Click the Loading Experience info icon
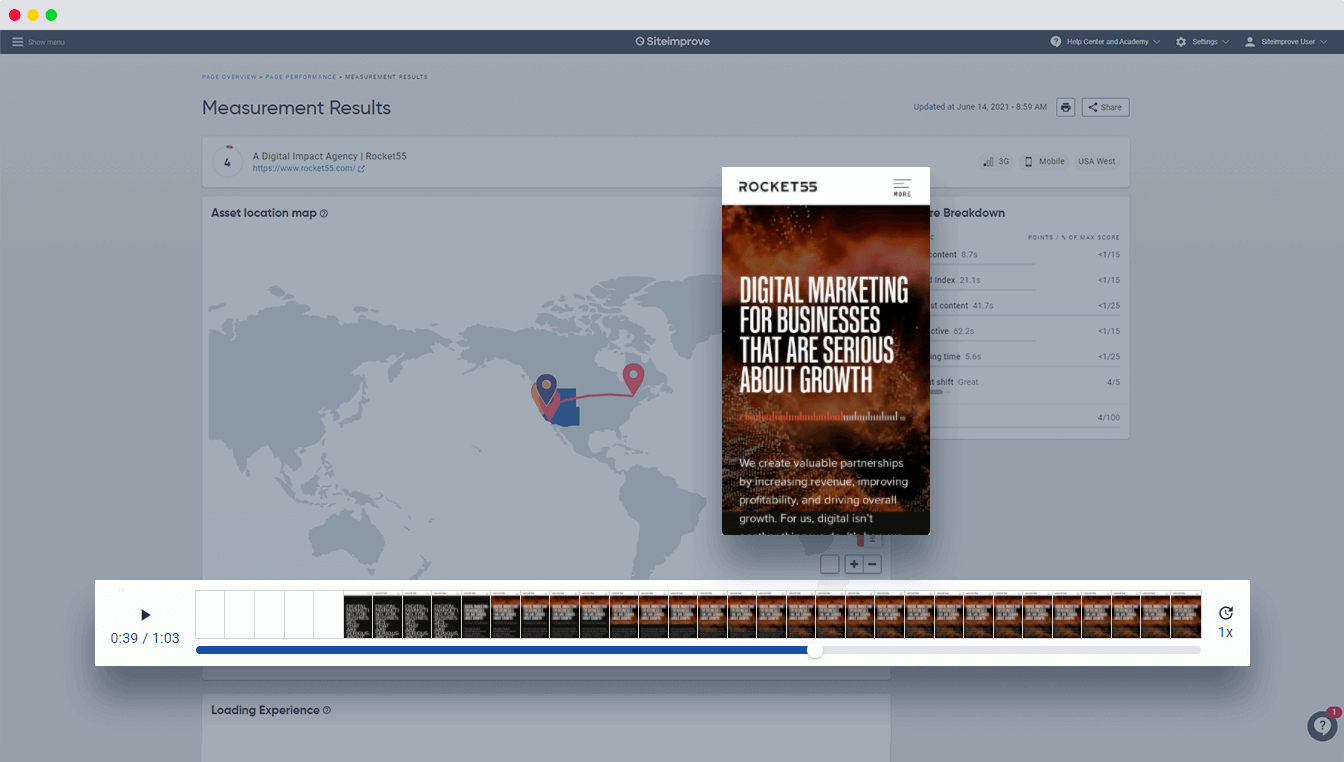The image size is (1344, 762). click(327, 711)
